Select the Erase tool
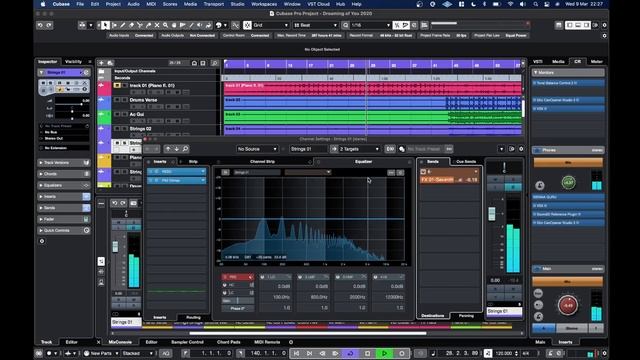This screenshot has height=360, width=640. 131,25
